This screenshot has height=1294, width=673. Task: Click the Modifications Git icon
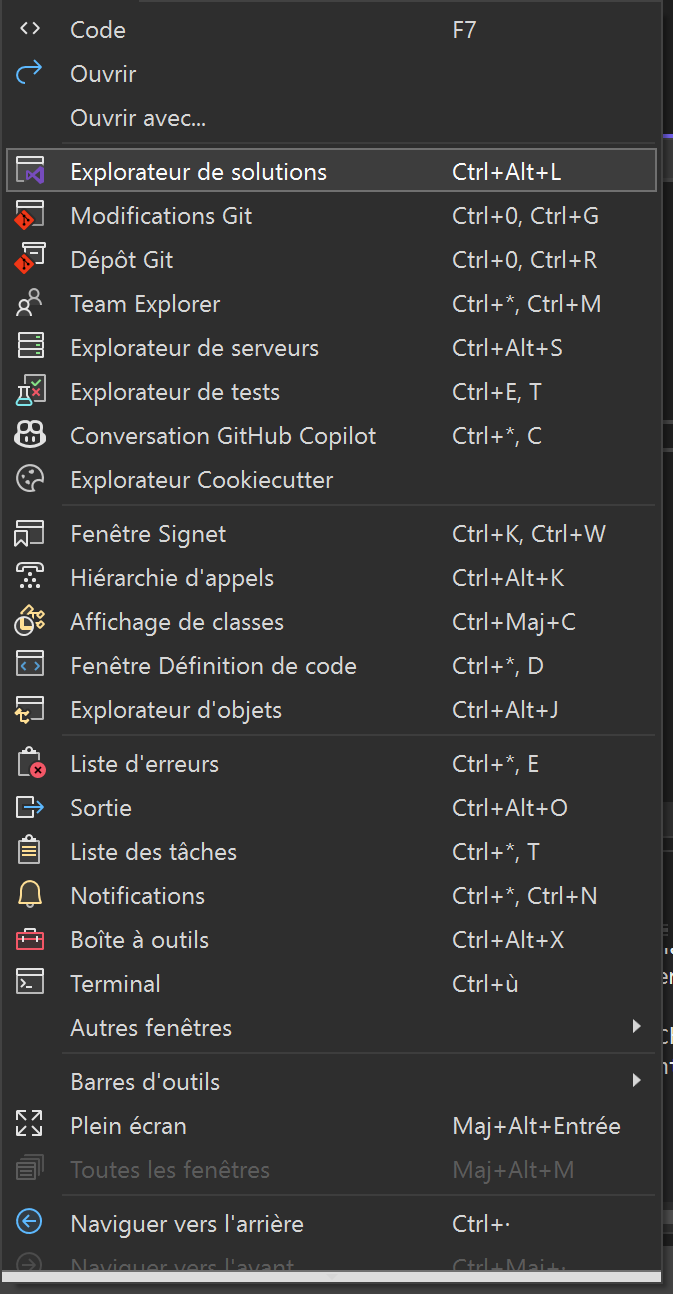(x=30, y=216)
